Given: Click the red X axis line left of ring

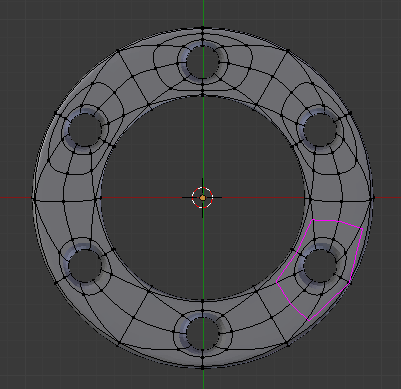Looking at the screenshot, I should (16, 198).
